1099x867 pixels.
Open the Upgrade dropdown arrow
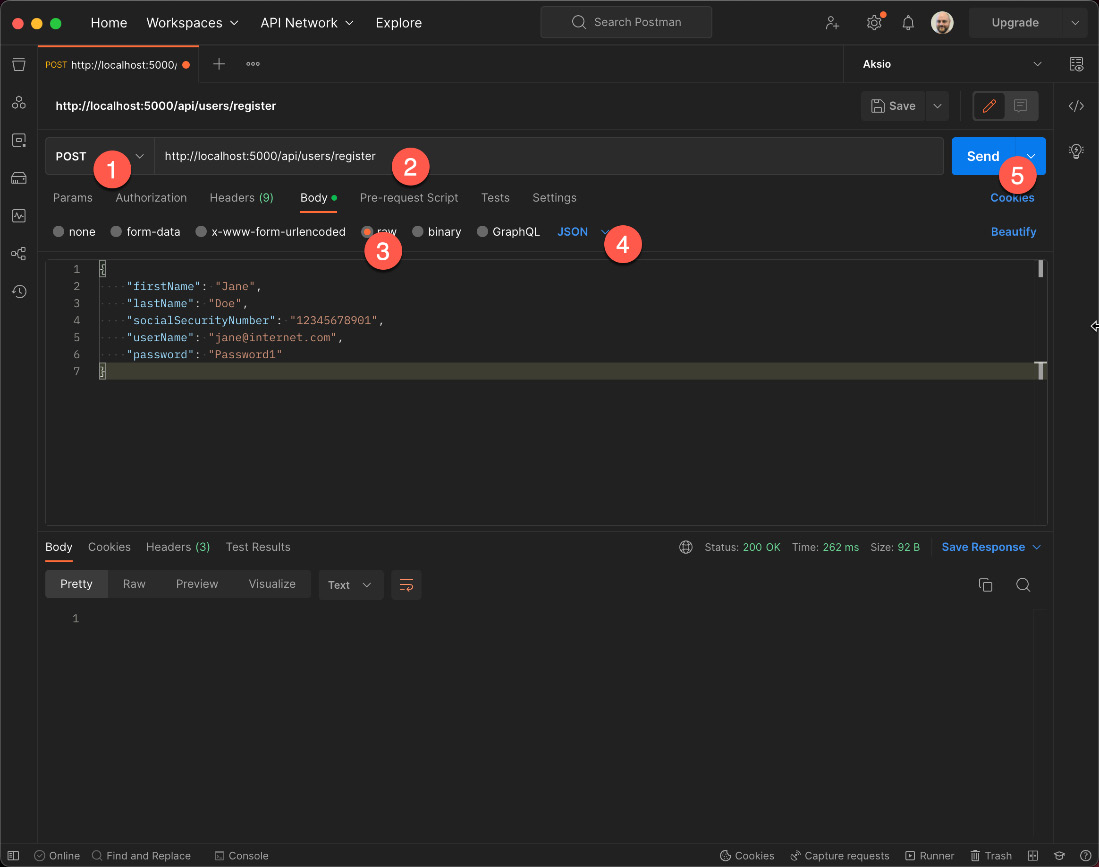pyautogui.click(x=1075, y=23)
